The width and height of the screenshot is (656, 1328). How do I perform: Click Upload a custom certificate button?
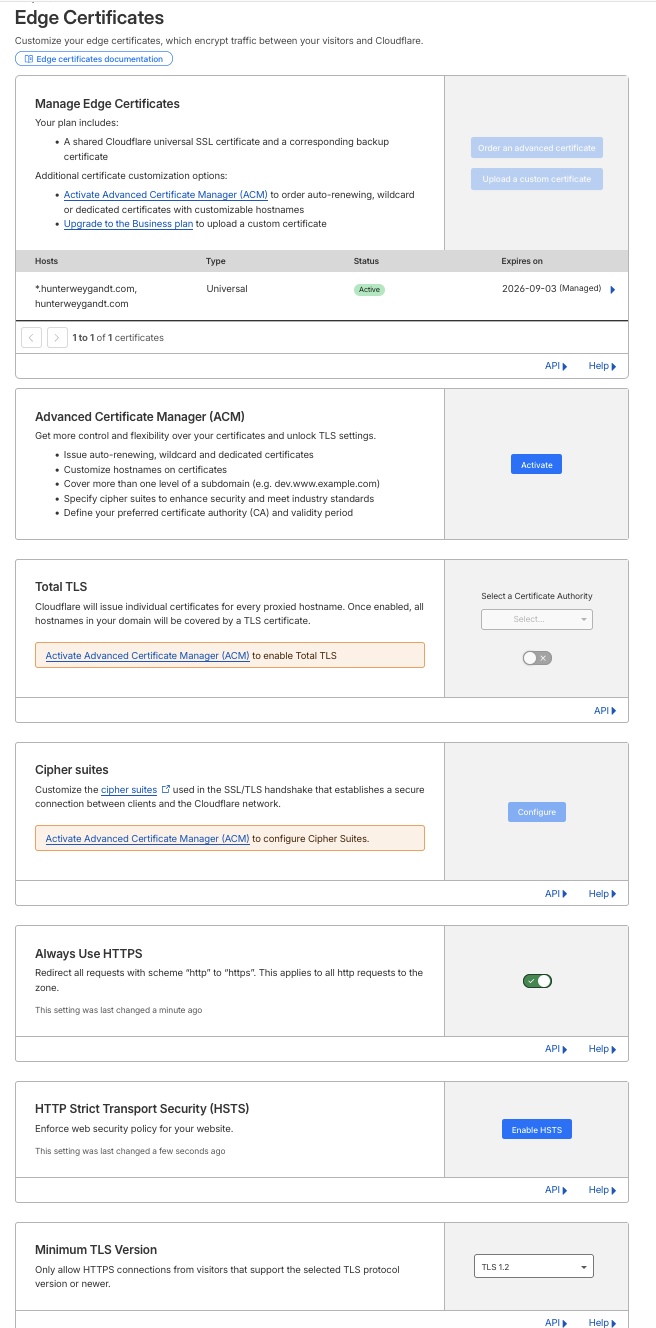point(537,179)
